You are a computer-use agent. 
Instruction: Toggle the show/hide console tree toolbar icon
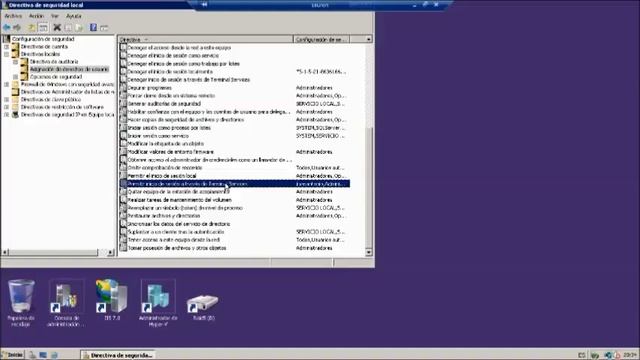pyautogui.click(x=43, y=27)
